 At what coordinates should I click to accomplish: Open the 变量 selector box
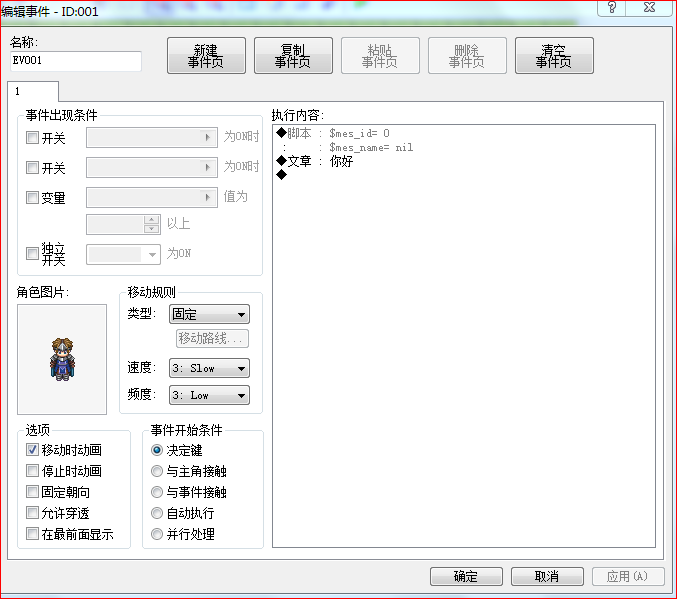pyautogui.click(x=152, y=197)
